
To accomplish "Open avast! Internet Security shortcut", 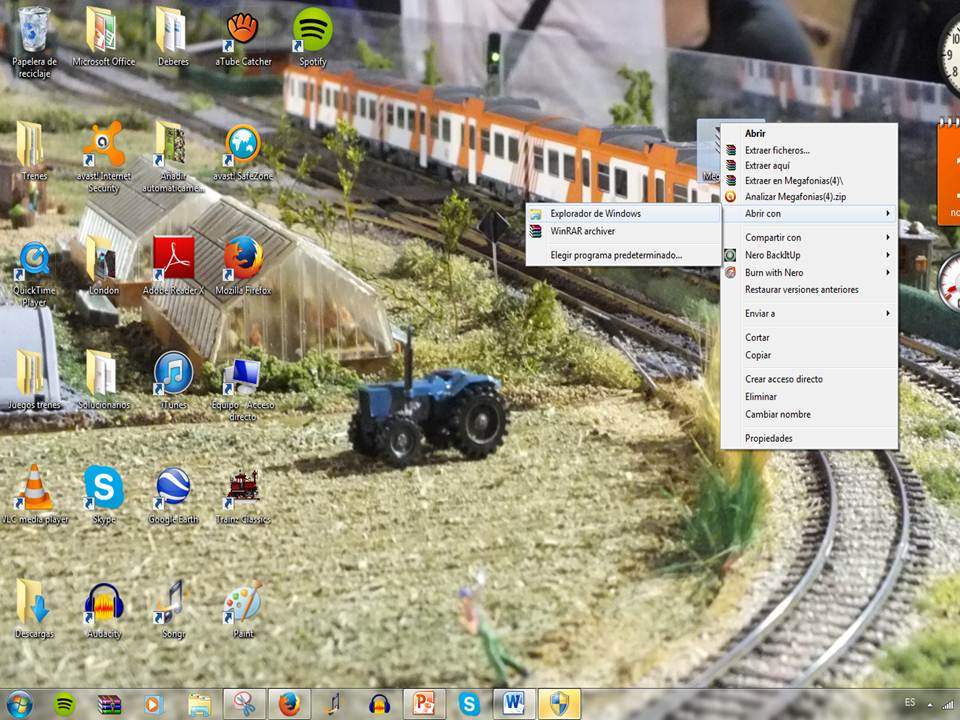I will 103,157.
